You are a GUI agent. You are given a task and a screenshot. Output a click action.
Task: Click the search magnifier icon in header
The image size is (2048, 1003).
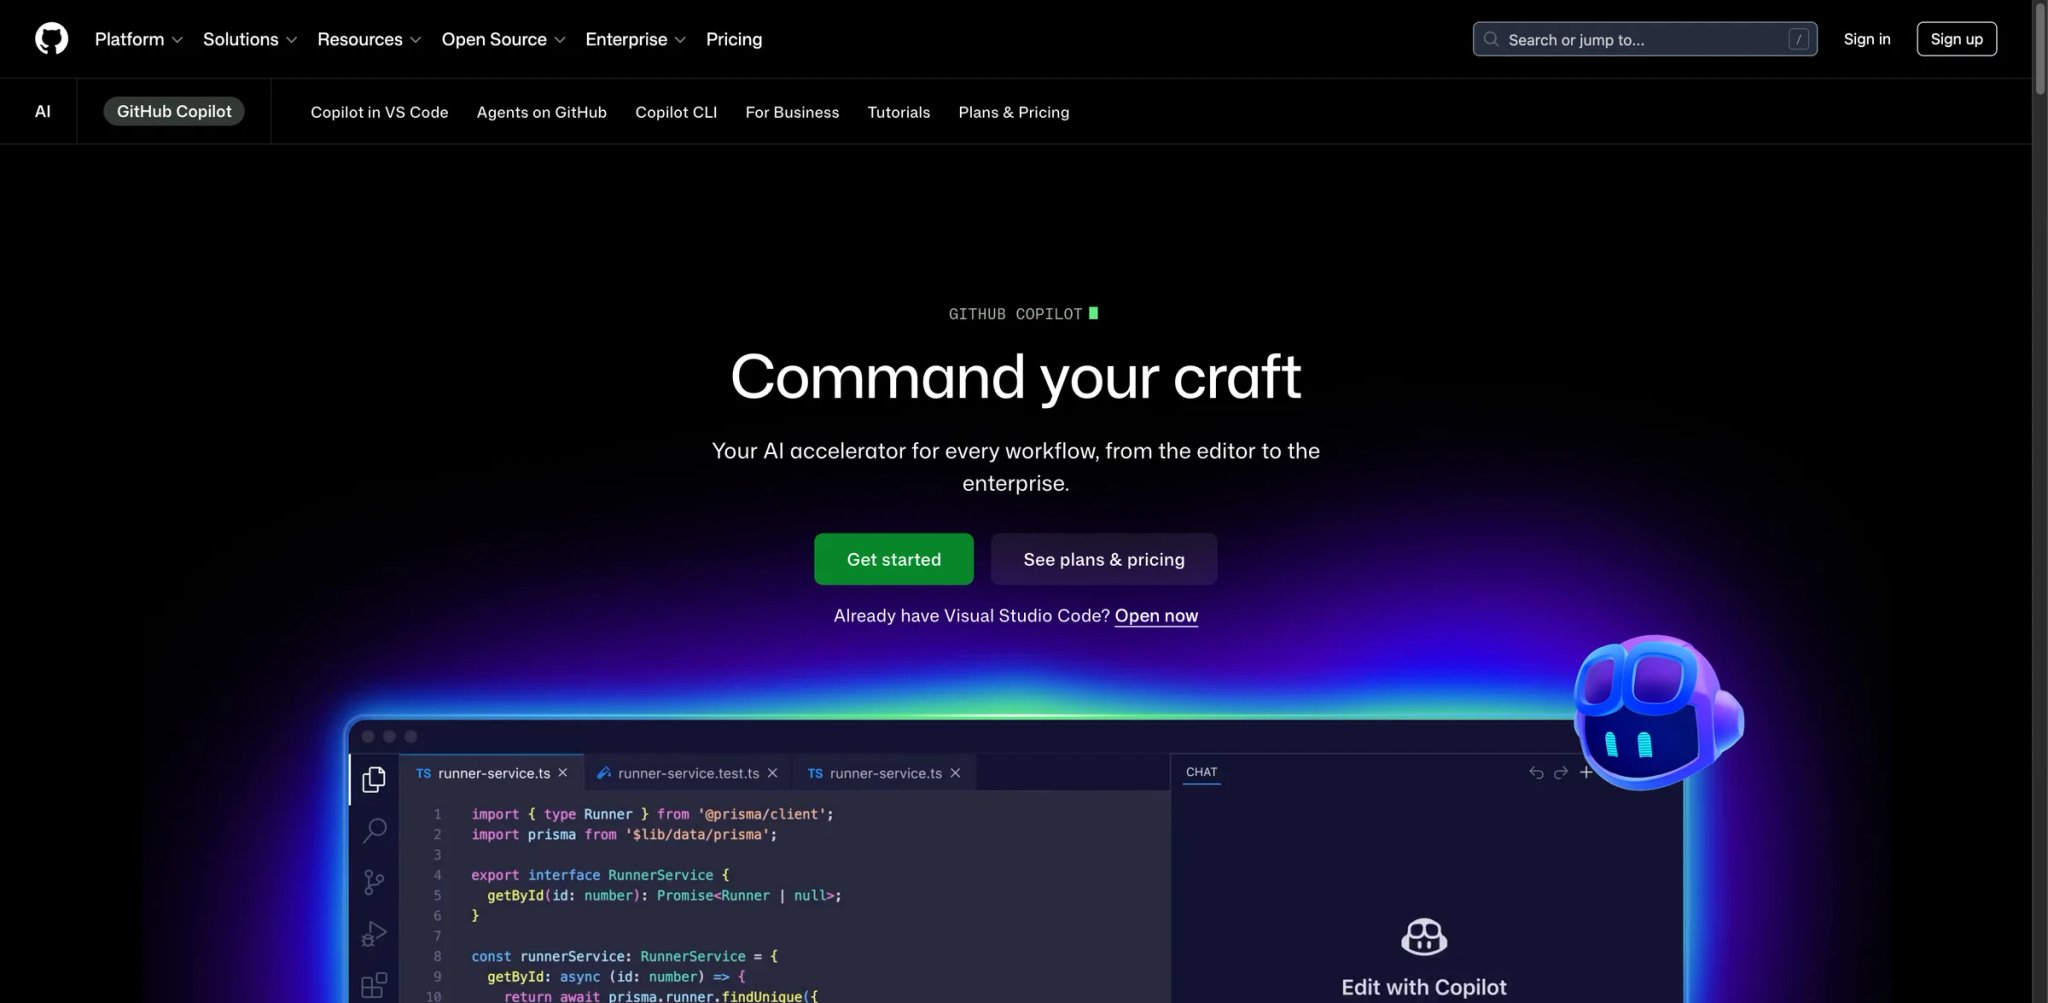(1491, 39)
